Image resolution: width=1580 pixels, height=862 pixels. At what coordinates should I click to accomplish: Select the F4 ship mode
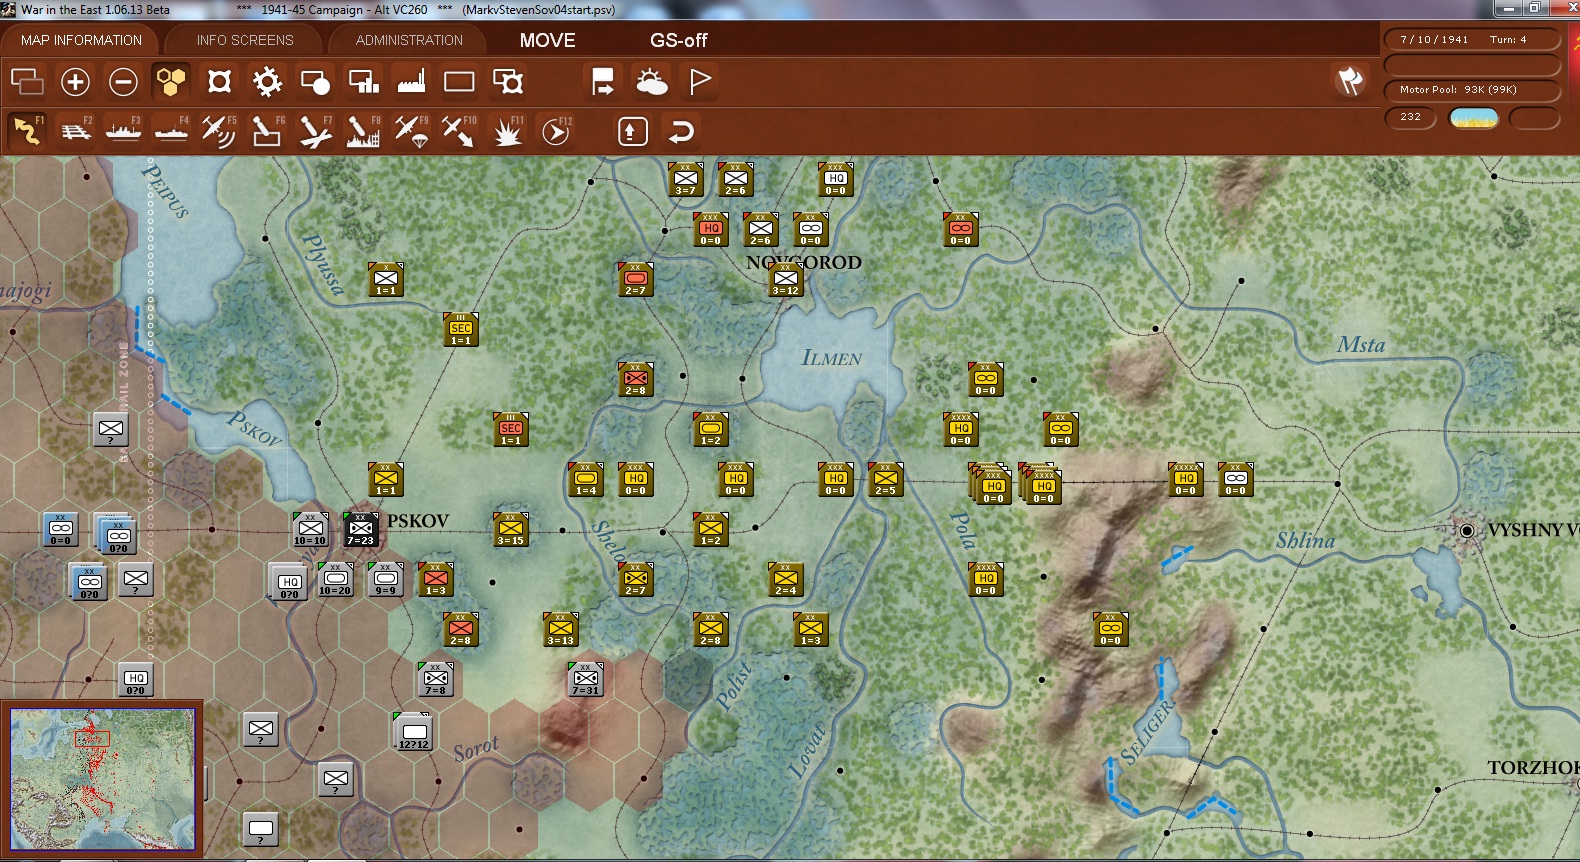coord(171,130)
